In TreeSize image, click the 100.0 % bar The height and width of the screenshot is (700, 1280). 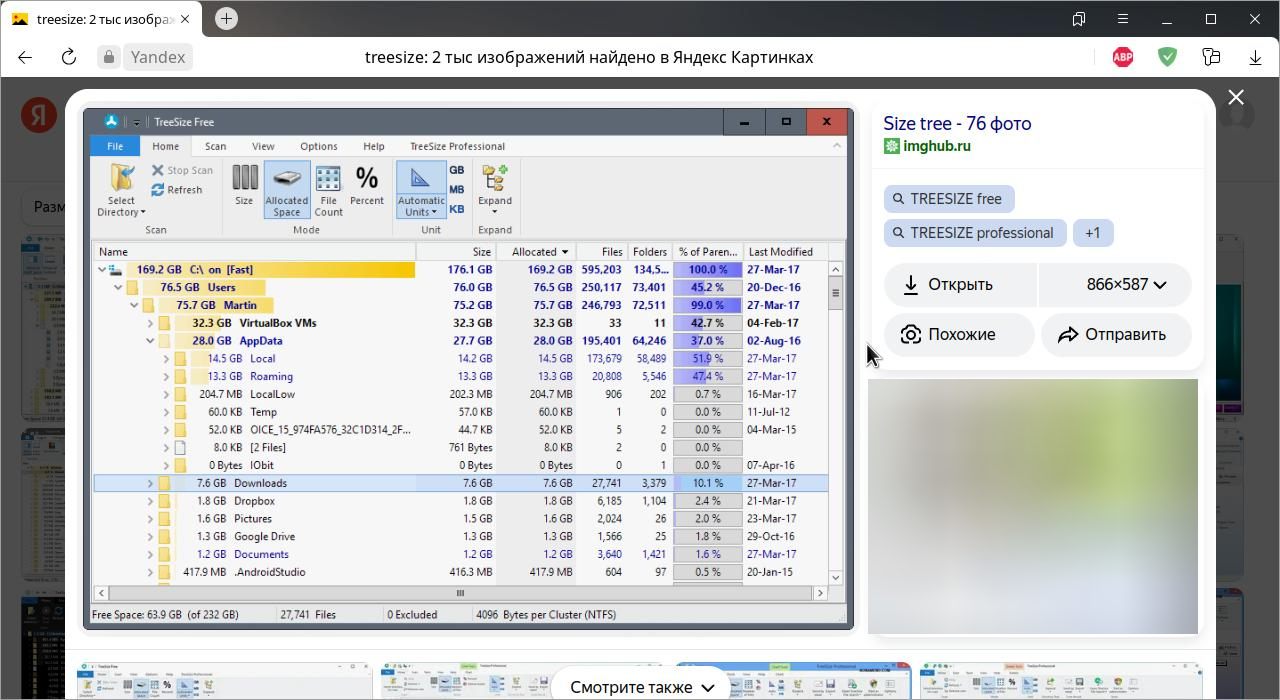coord(708,270)
